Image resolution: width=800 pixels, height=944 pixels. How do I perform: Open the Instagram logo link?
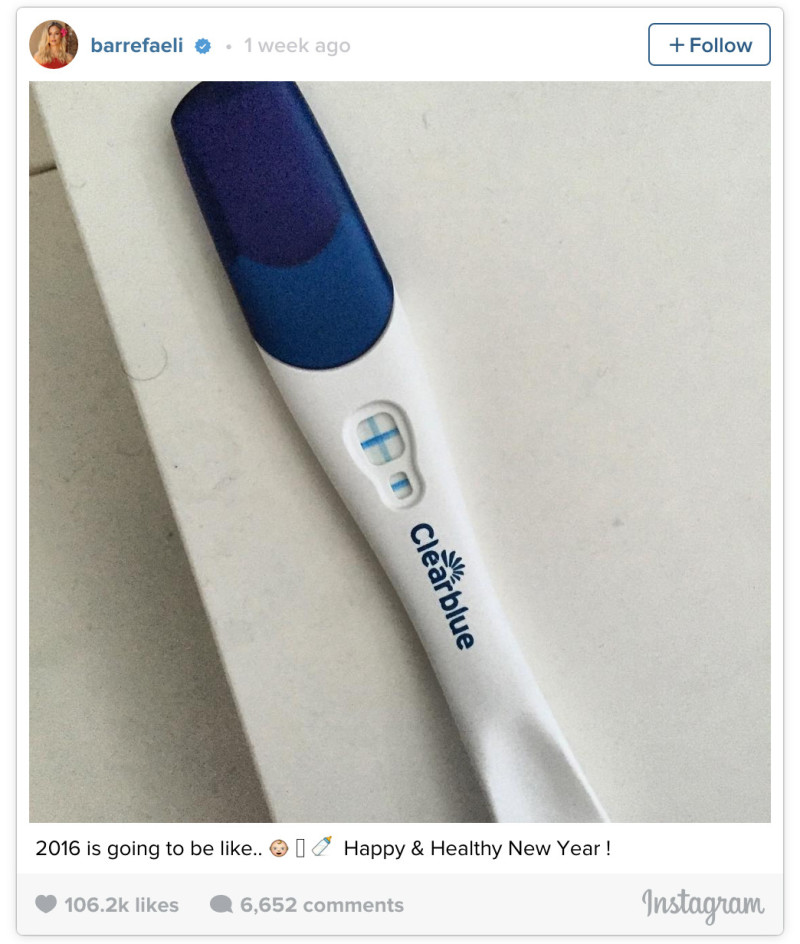[x=703, y=905]
